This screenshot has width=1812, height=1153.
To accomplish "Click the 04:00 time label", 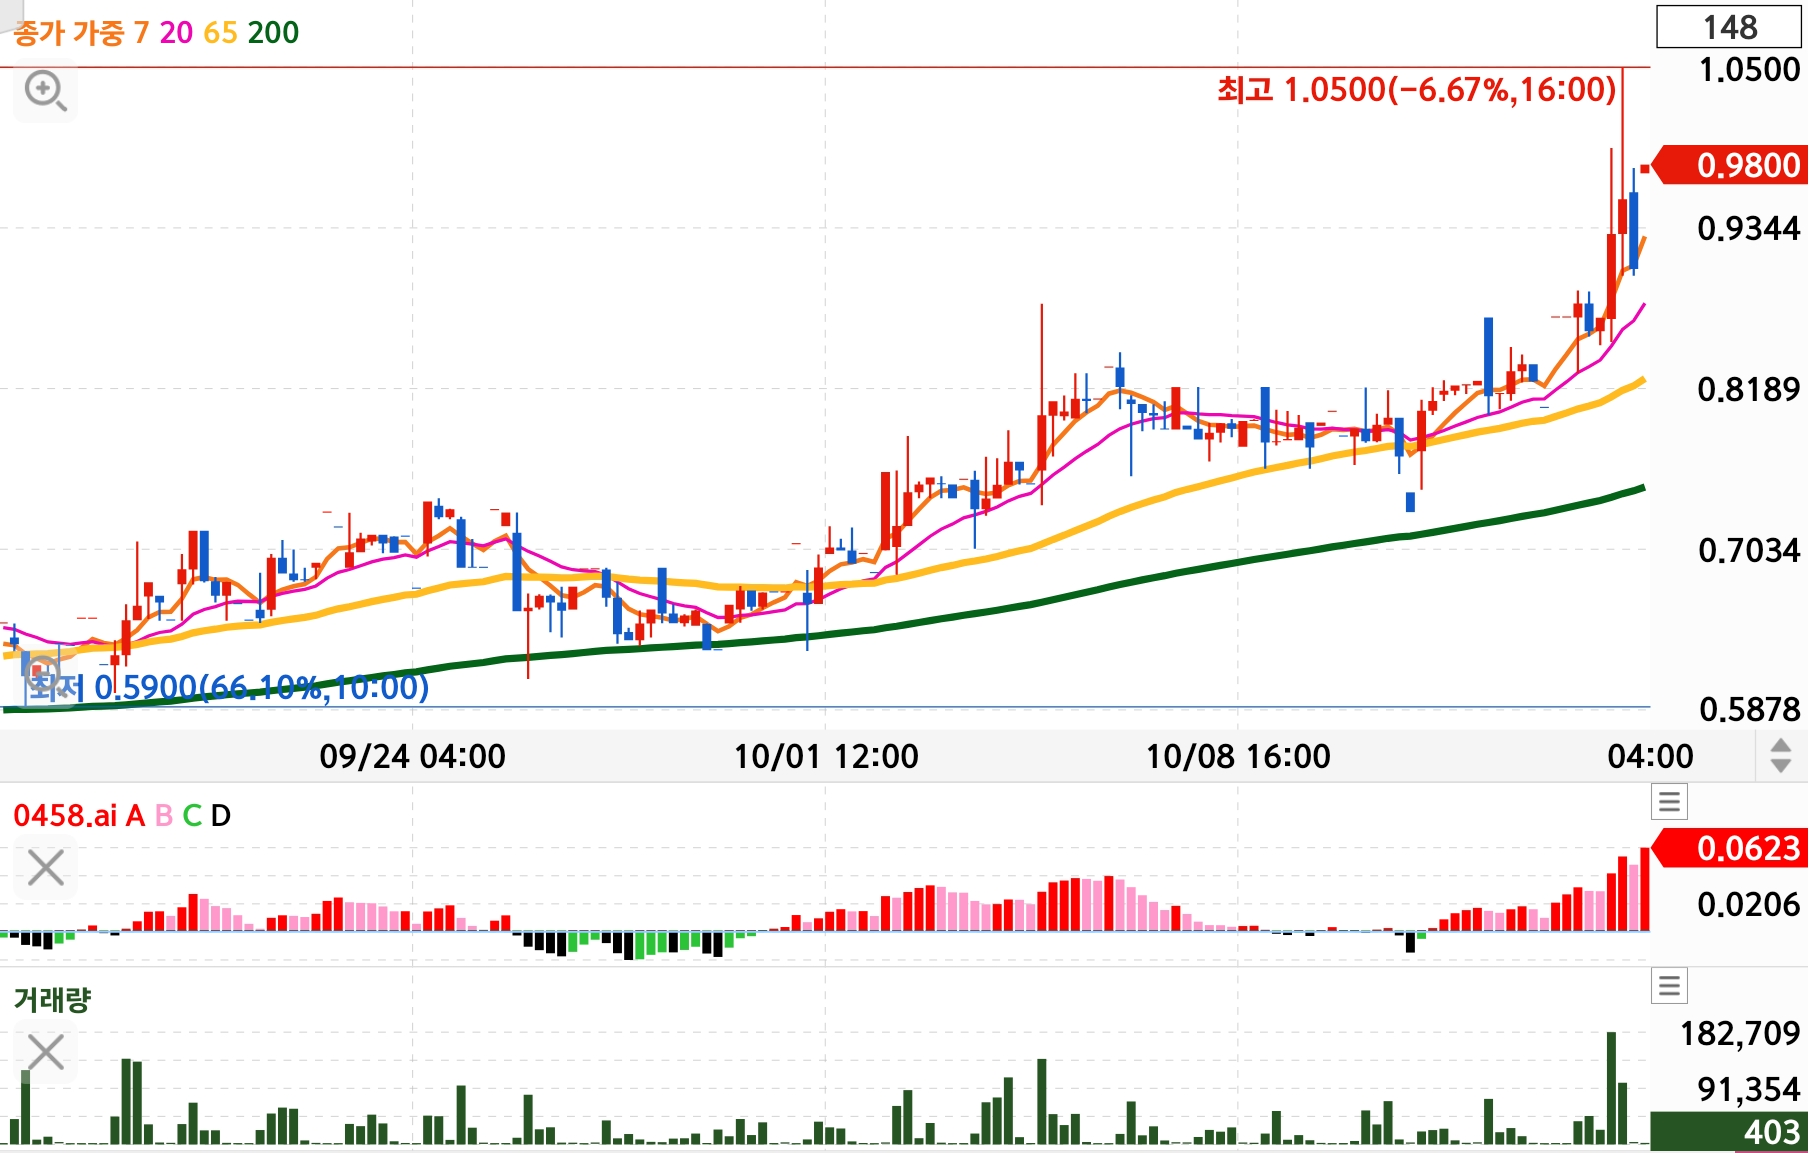I will 1650,756.
